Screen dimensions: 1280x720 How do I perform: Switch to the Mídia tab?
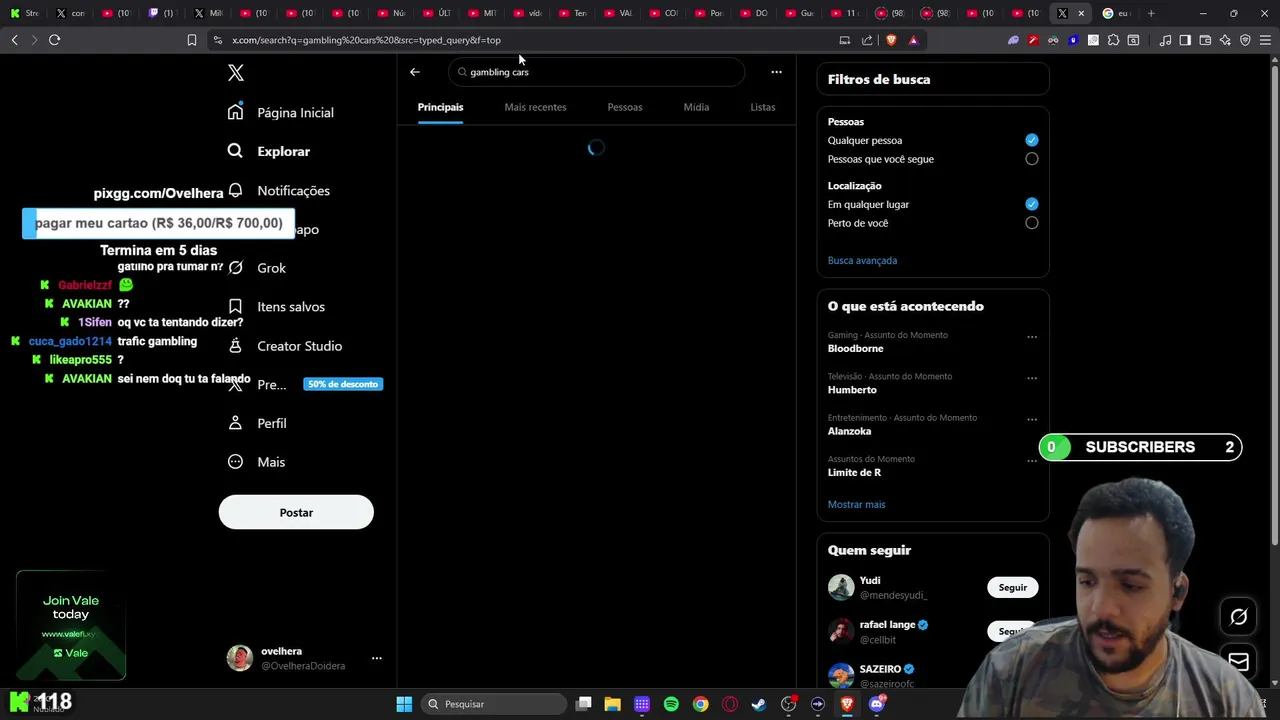coord(696,107)
